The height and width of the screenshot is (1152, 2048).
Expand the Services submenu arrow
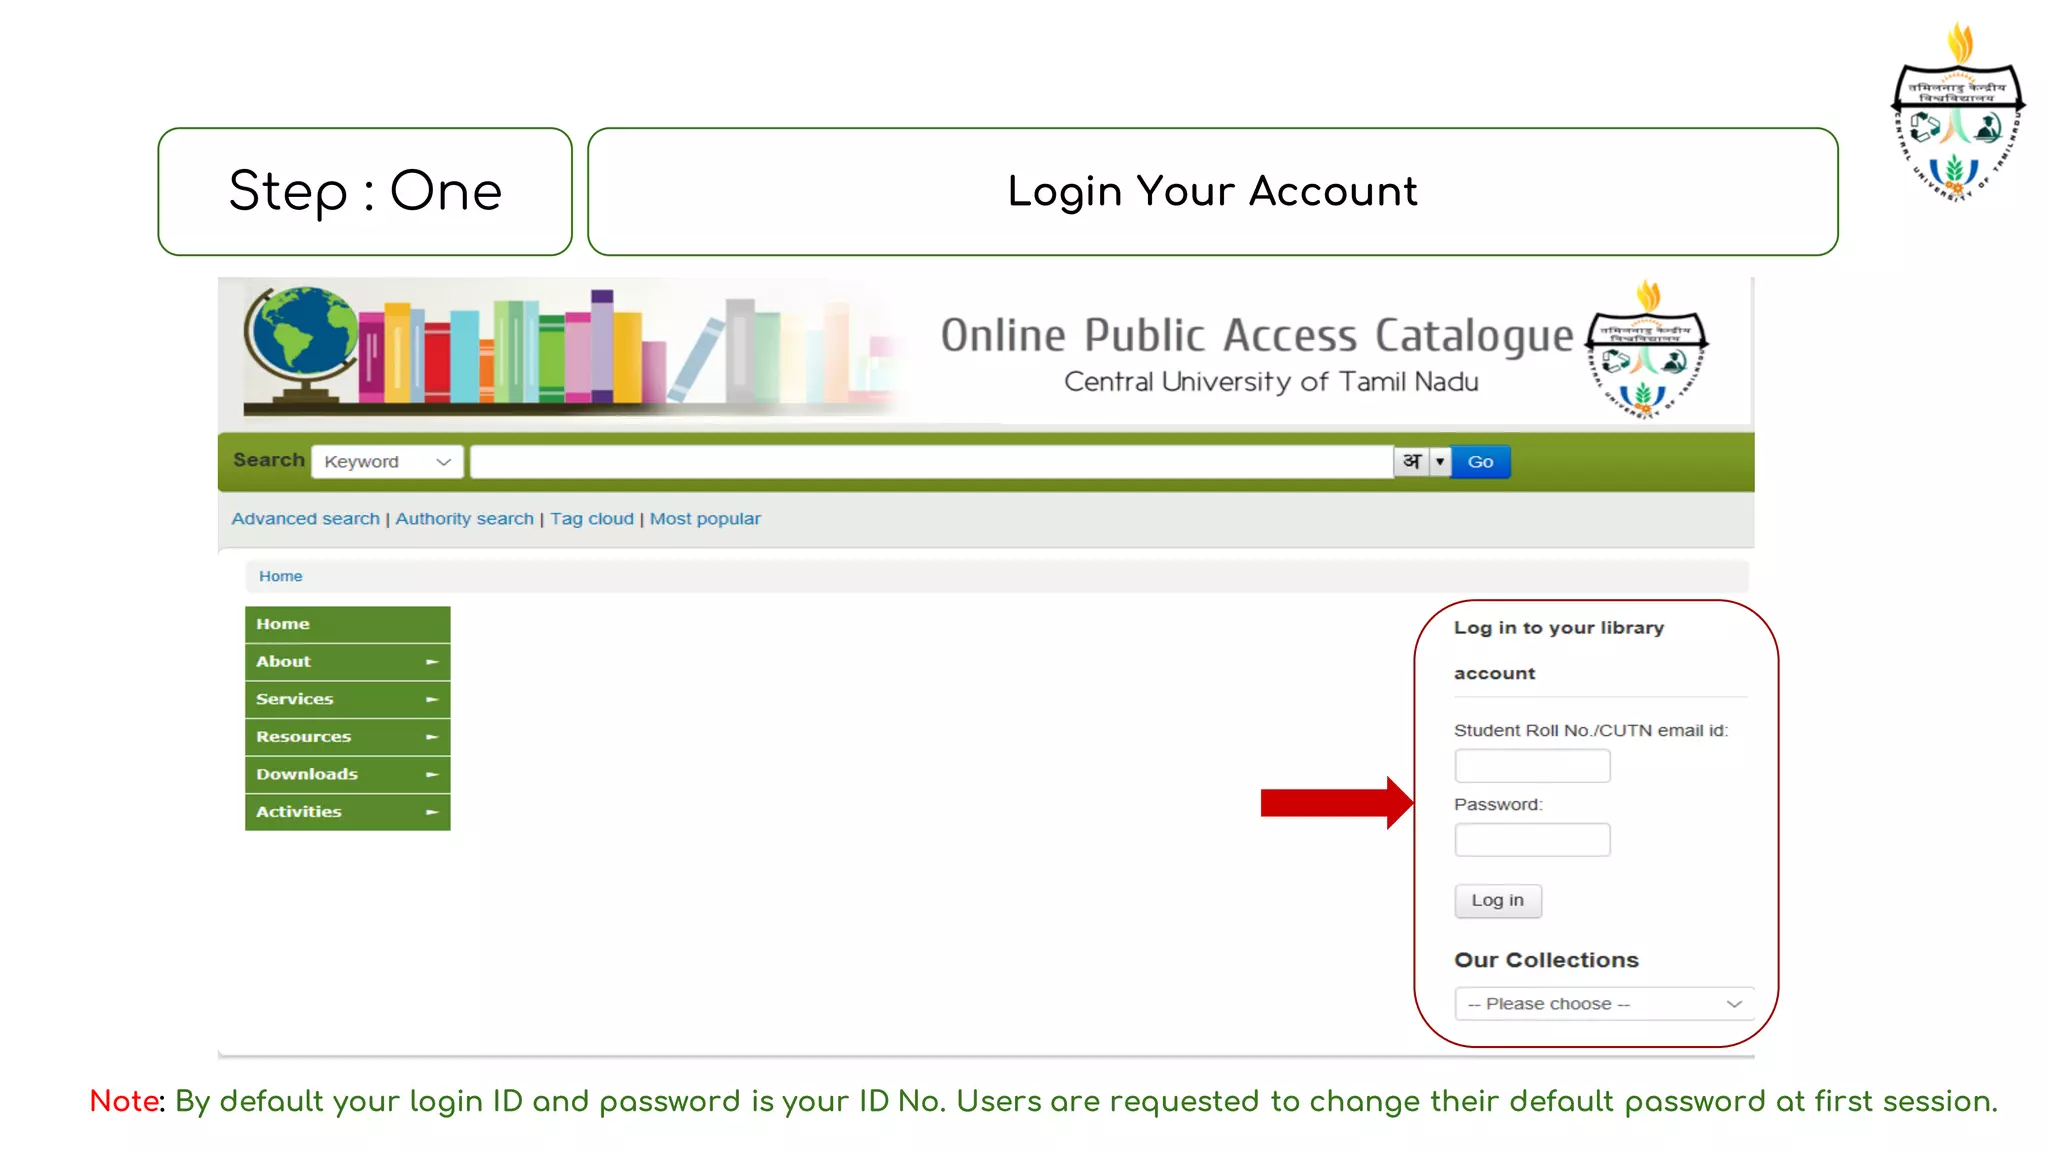(432, 699)
